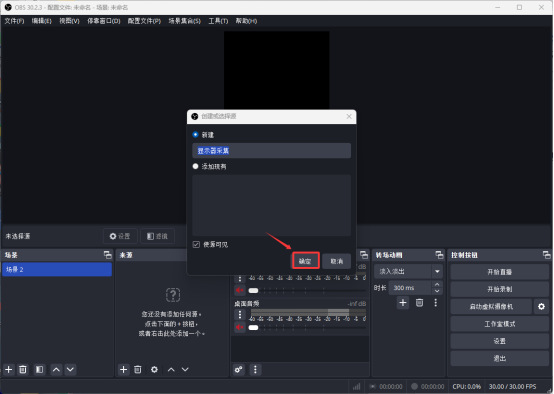Open the virtual camera settings gear
The image size is (554, 394).
(541, 306)
